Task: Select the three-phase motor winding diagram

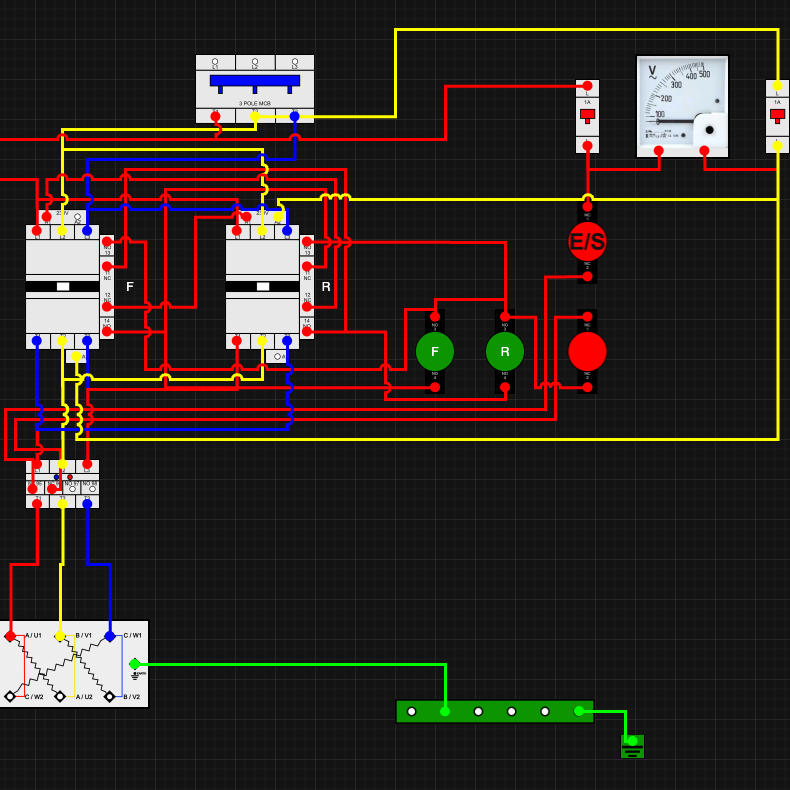Action: tap(74, 664)
